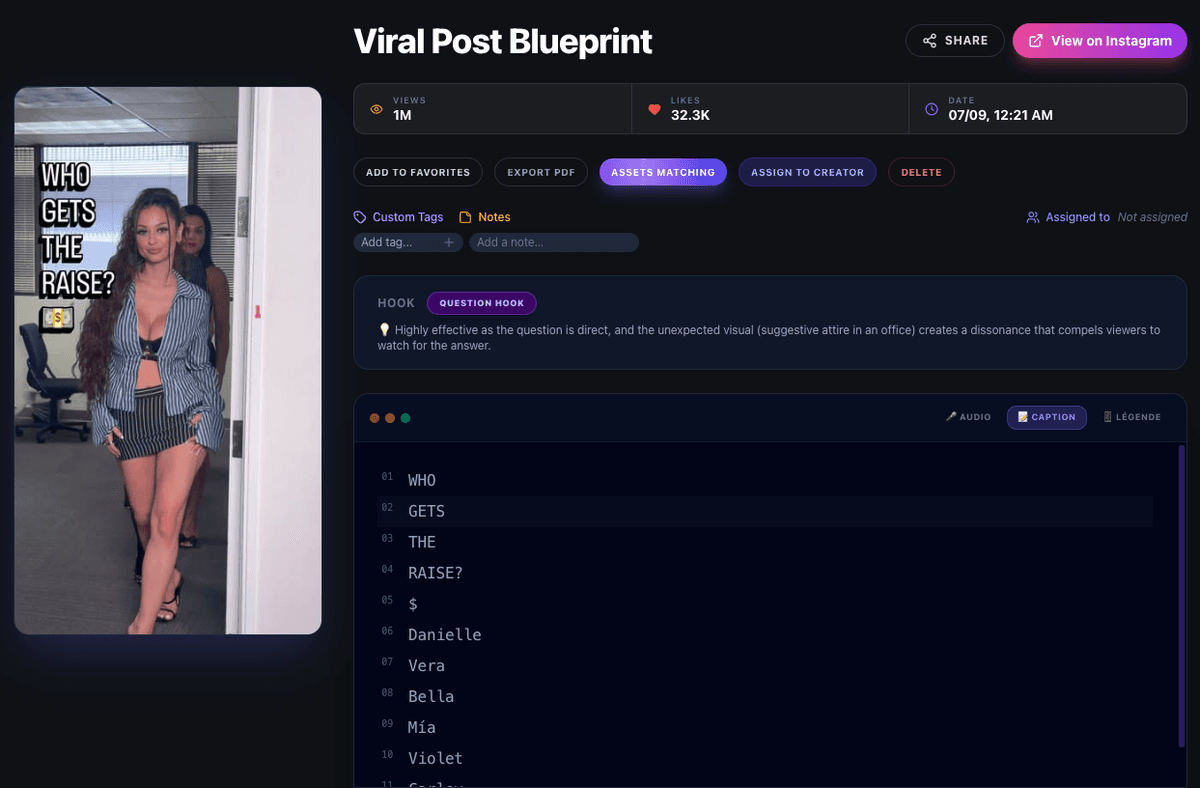The height and width of the screenshot is (788, 1200).
Task: Click Assign to Creator button
Action: click(807, 172)
